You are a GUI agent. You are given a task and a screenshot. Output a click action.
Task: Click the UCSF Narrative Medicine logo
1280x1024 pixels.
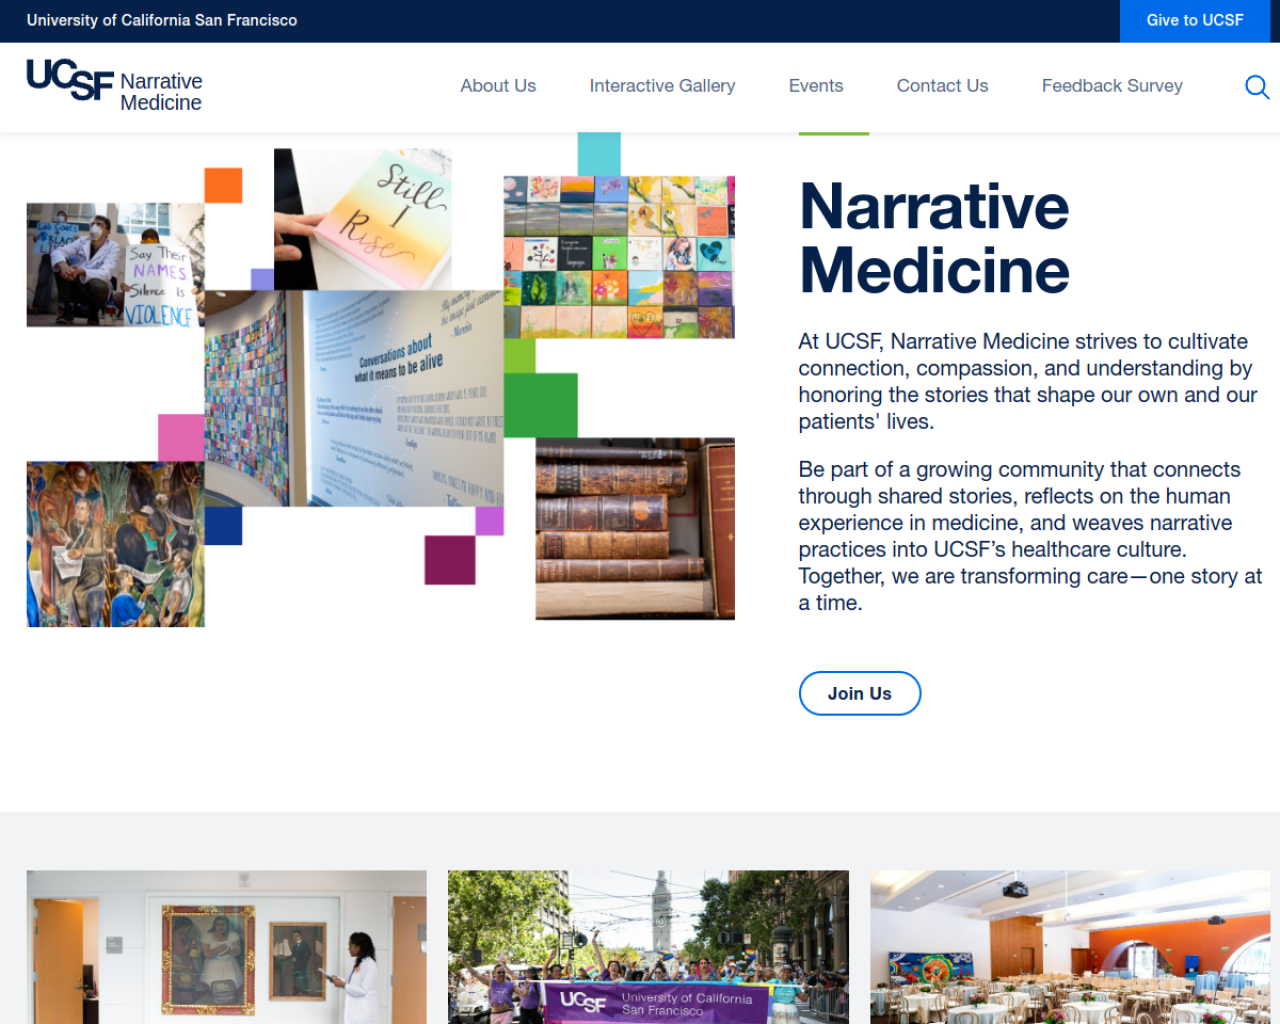pos(114,86)
